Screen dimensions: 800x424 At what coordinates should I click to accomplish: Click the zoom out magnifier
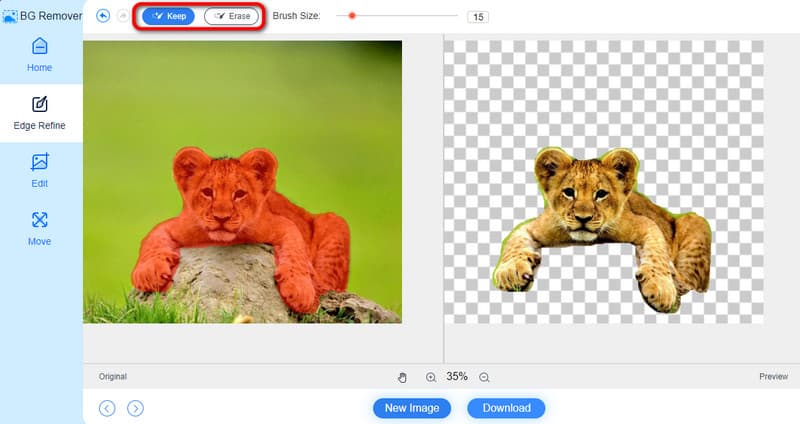point(484,377)
